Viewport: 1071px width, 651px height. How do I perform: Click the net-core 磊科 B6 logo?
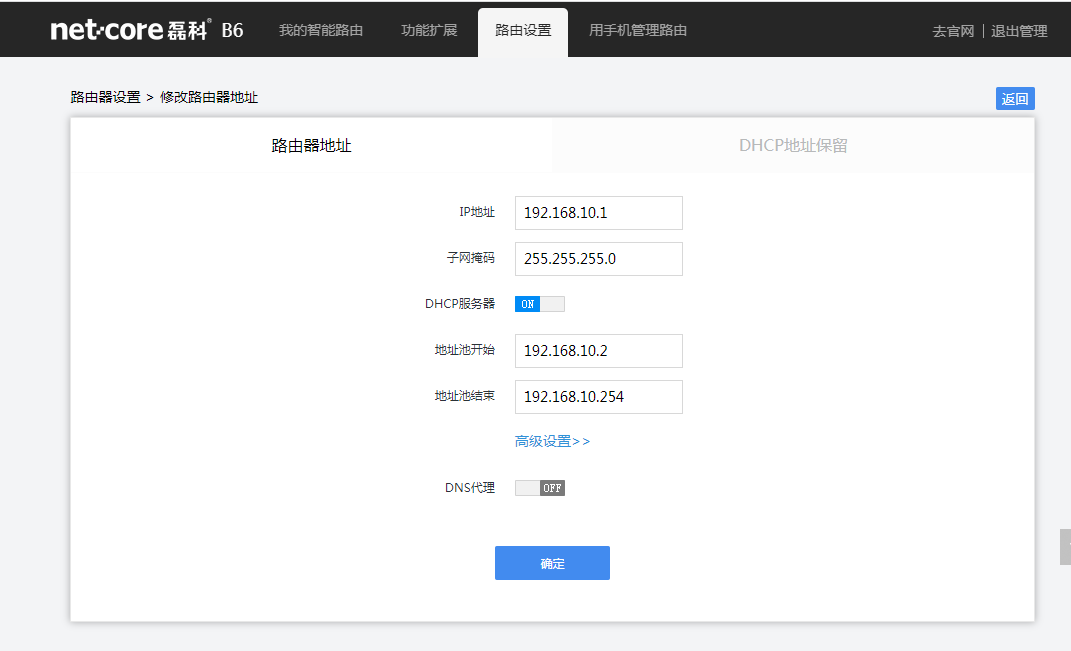147,30
